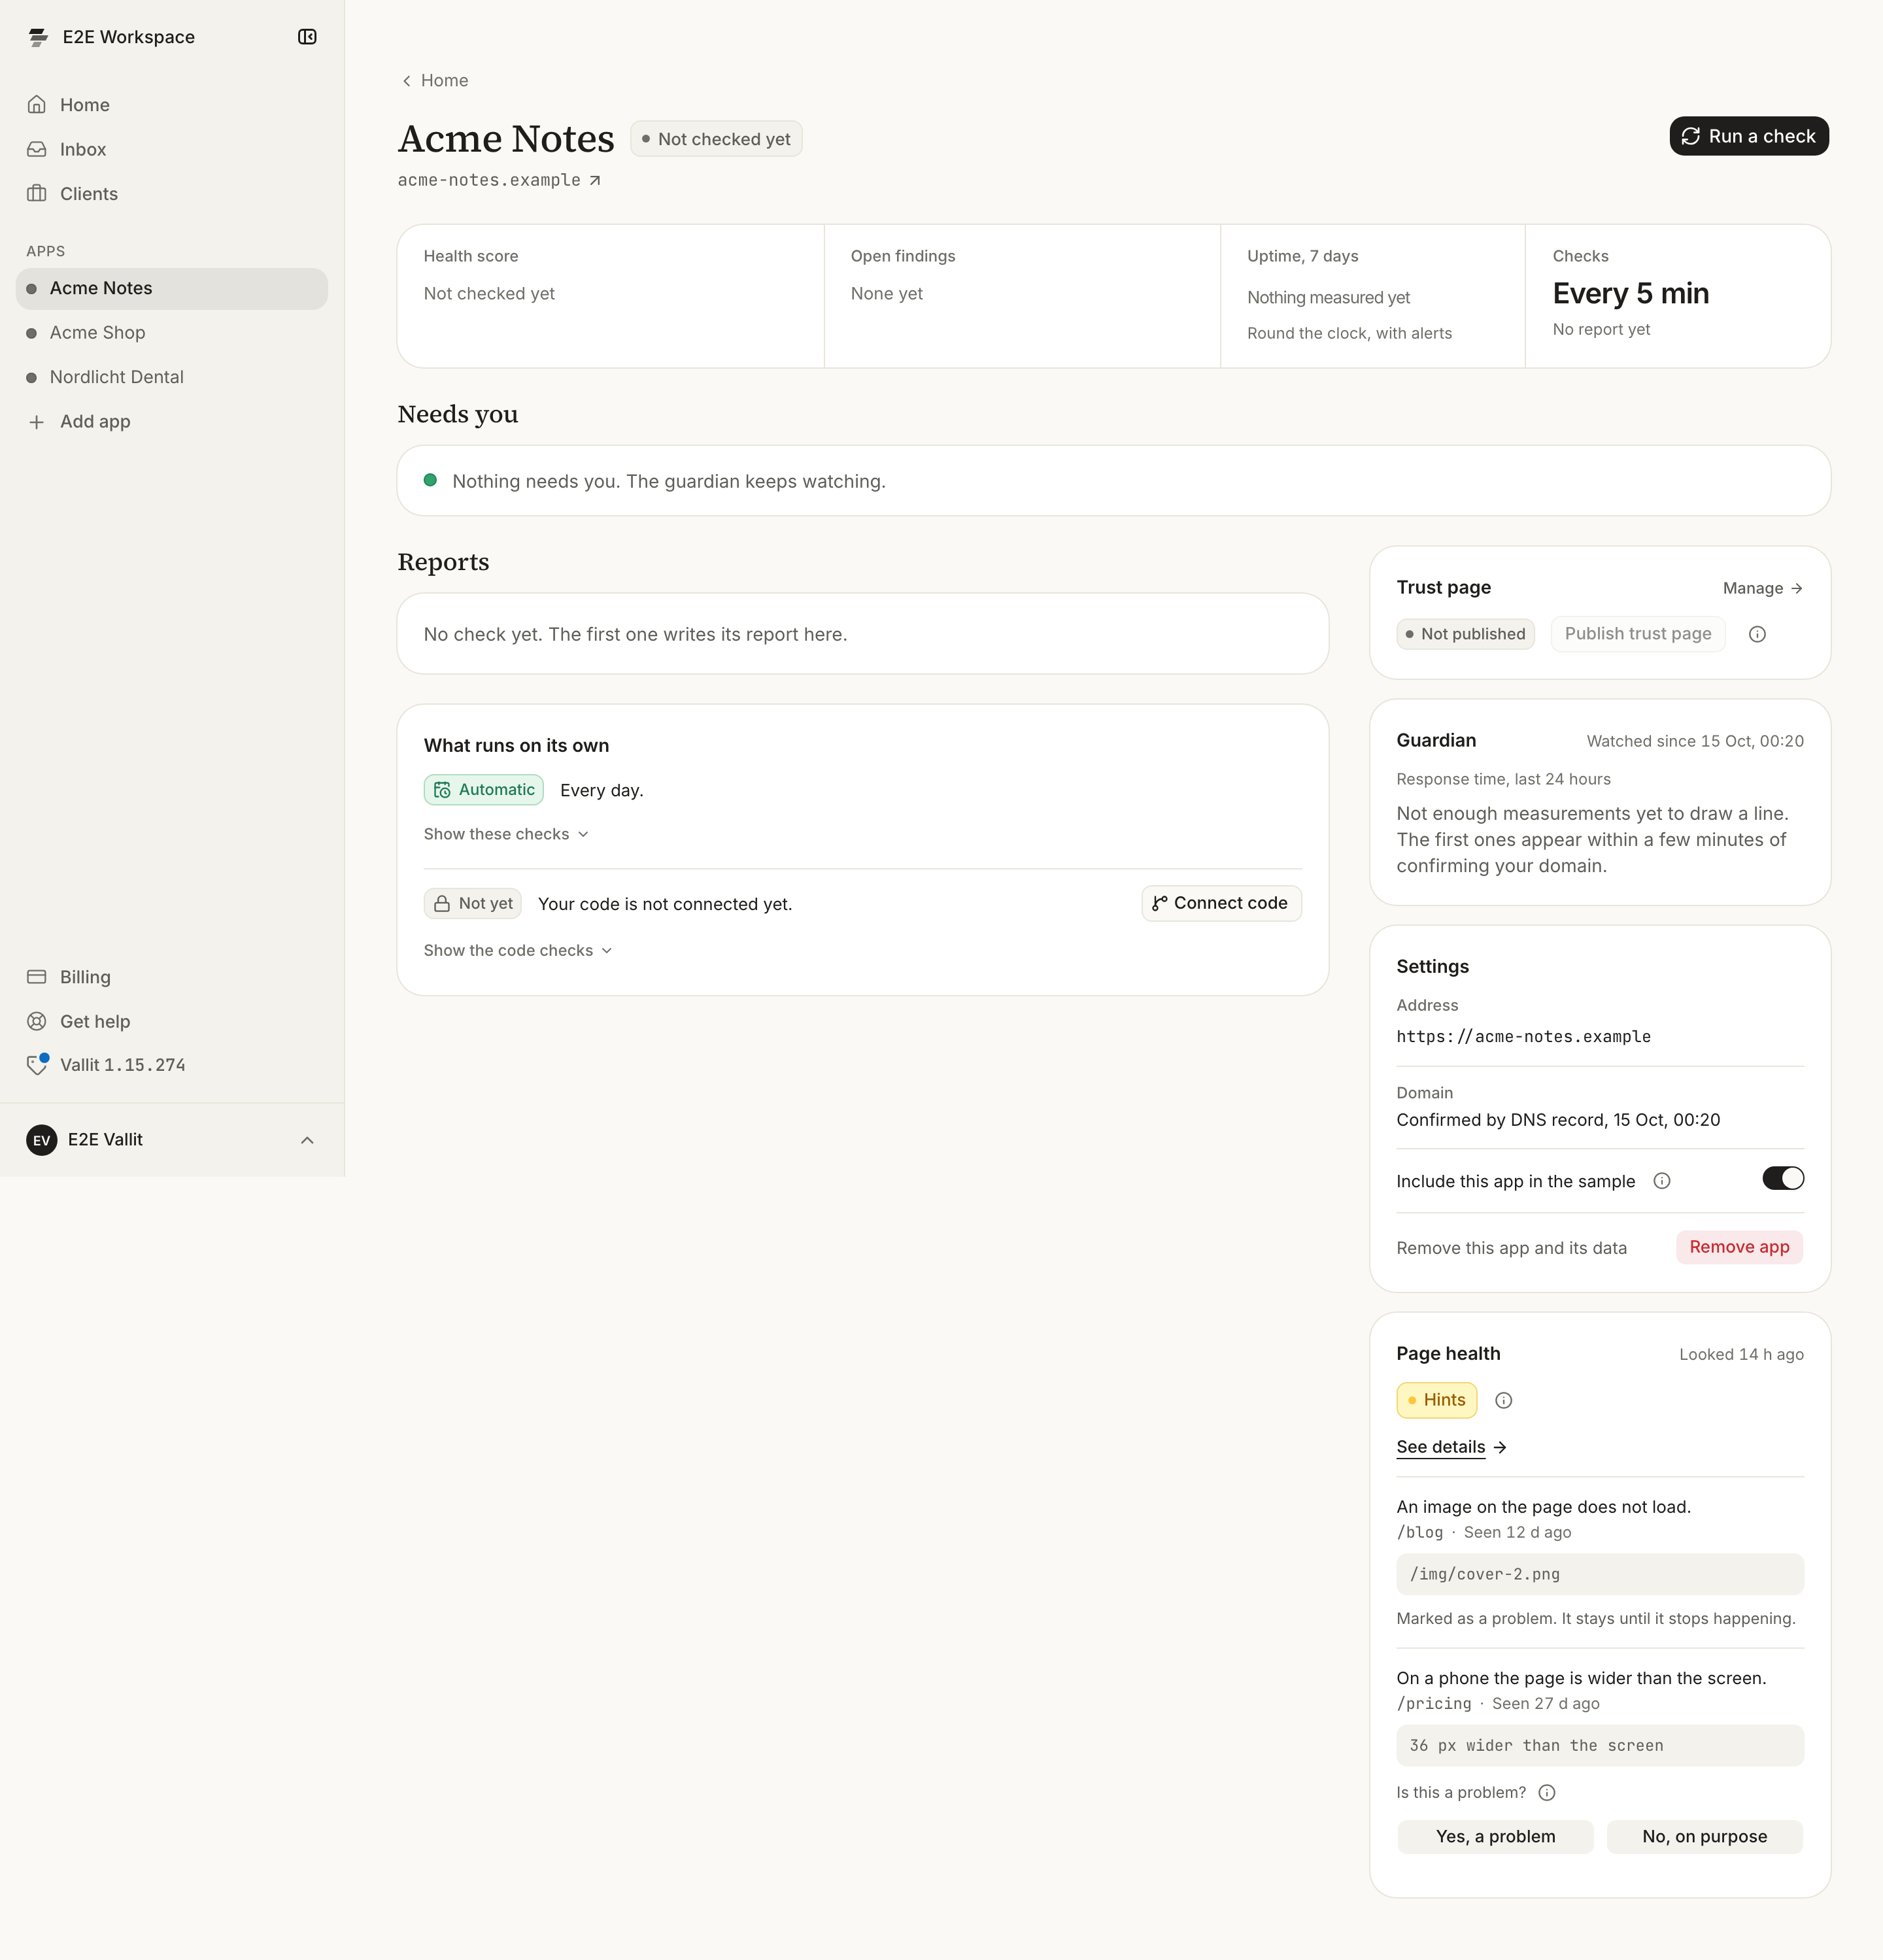This screenshot has width=1883, height=1960.
Task: Click info icon beside Is this a problem
Action: point(1546,1792)
